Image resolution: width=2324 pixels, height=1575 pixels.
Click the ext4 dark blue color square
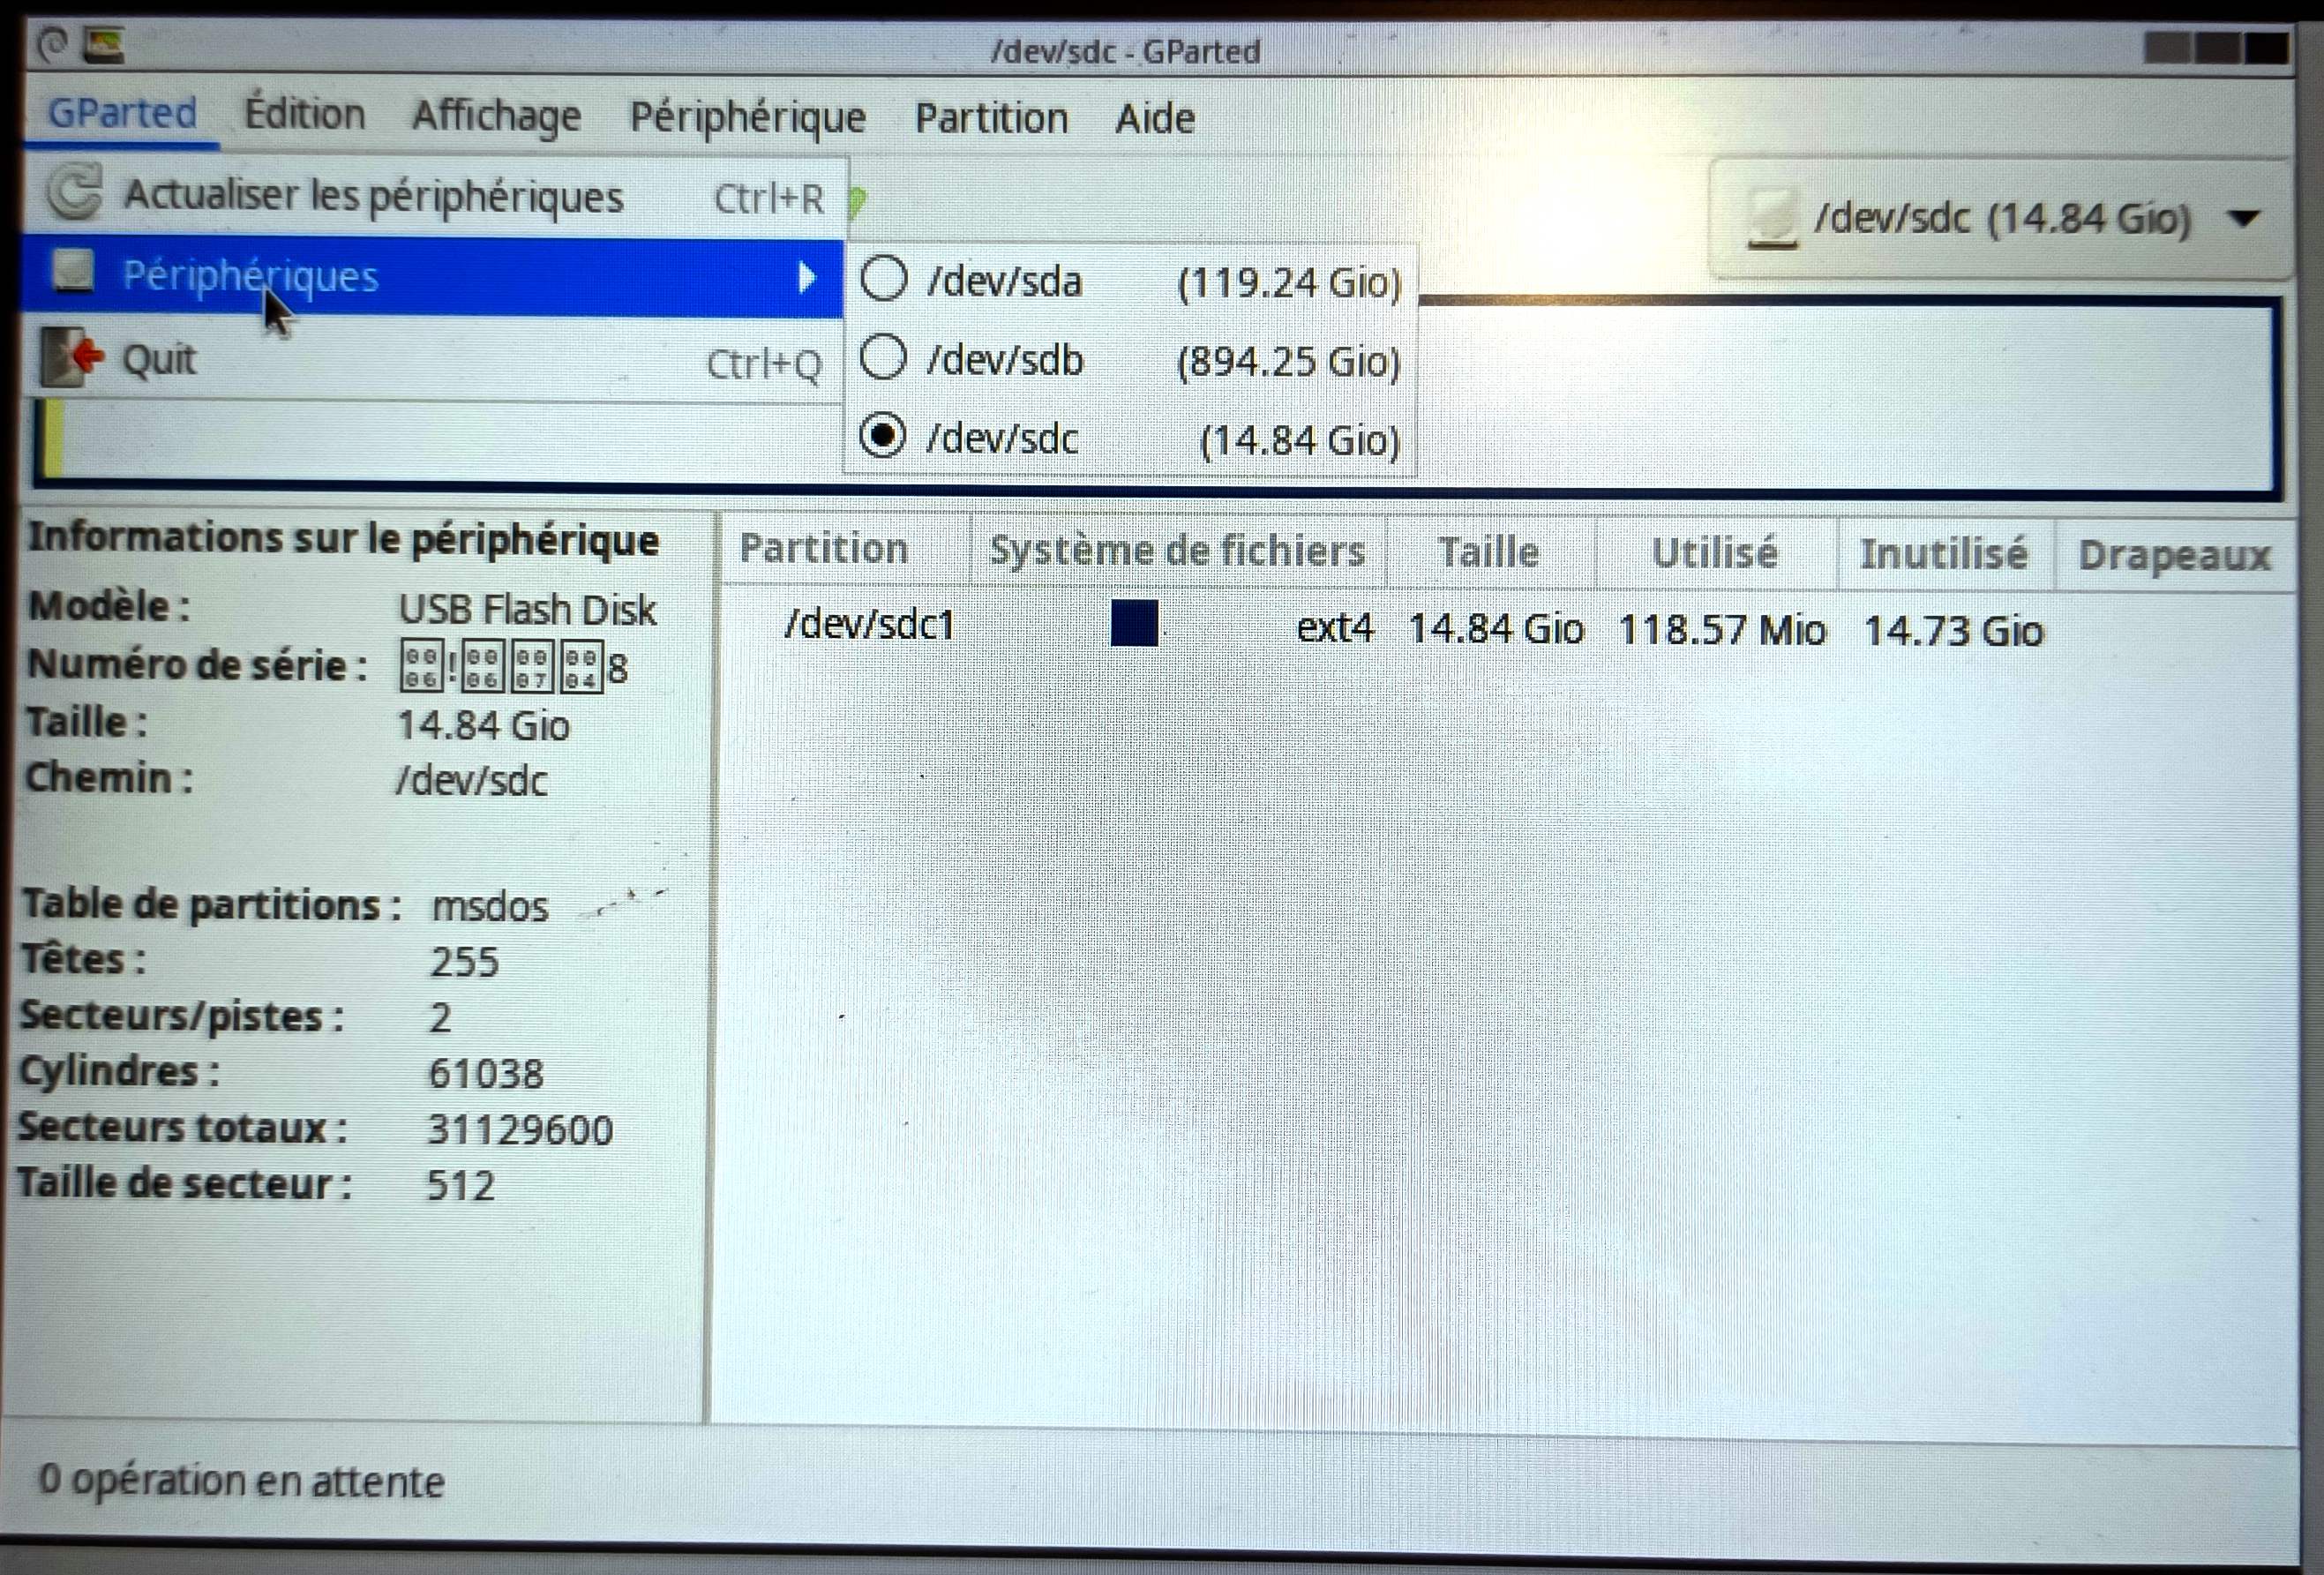pyautogui.click(x=1134, y=624)
